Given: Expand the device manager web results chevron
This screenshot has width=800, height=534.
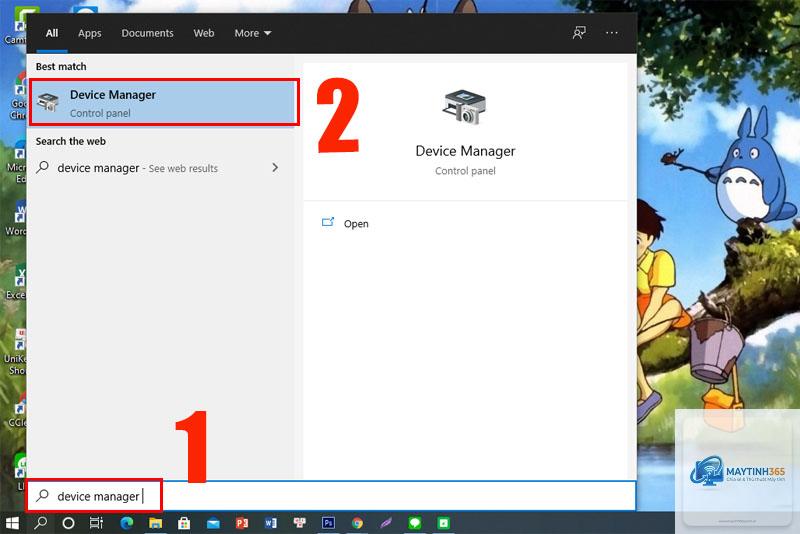Looking at the screenshot, I should 275,167.
